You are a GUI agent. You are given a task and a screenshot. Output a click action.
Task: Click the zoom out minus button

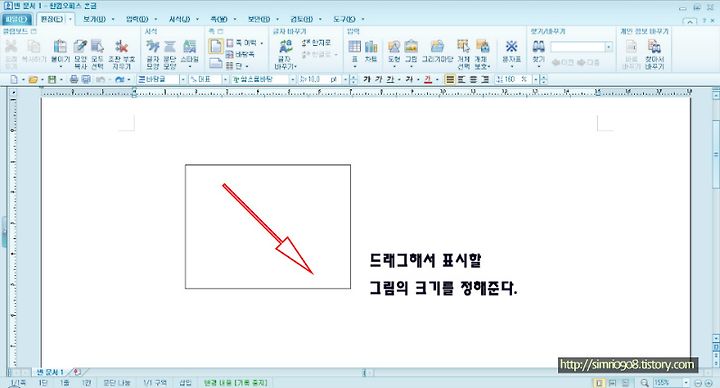(x=698, y=382)
